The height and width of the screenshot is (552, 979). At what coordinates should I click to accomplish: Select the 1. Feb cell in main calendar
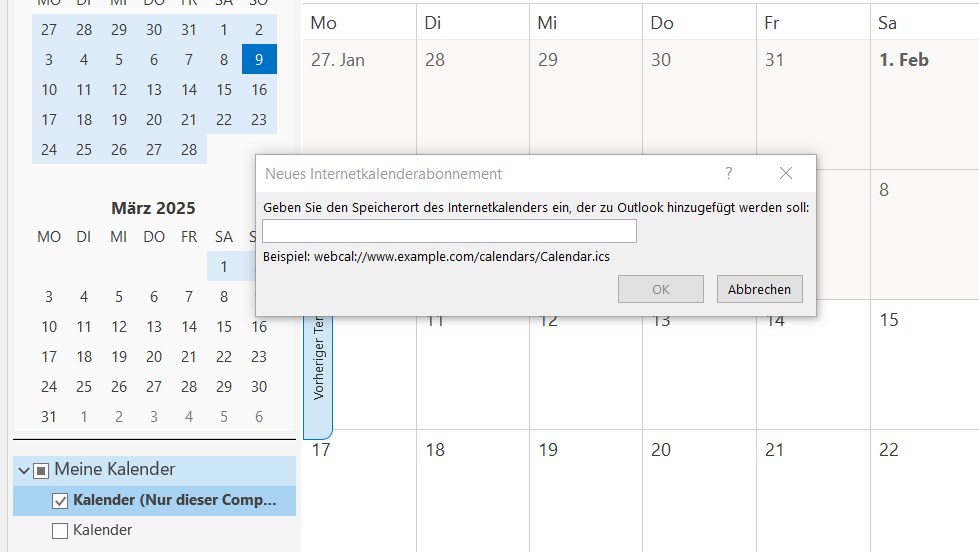(925, 105)
